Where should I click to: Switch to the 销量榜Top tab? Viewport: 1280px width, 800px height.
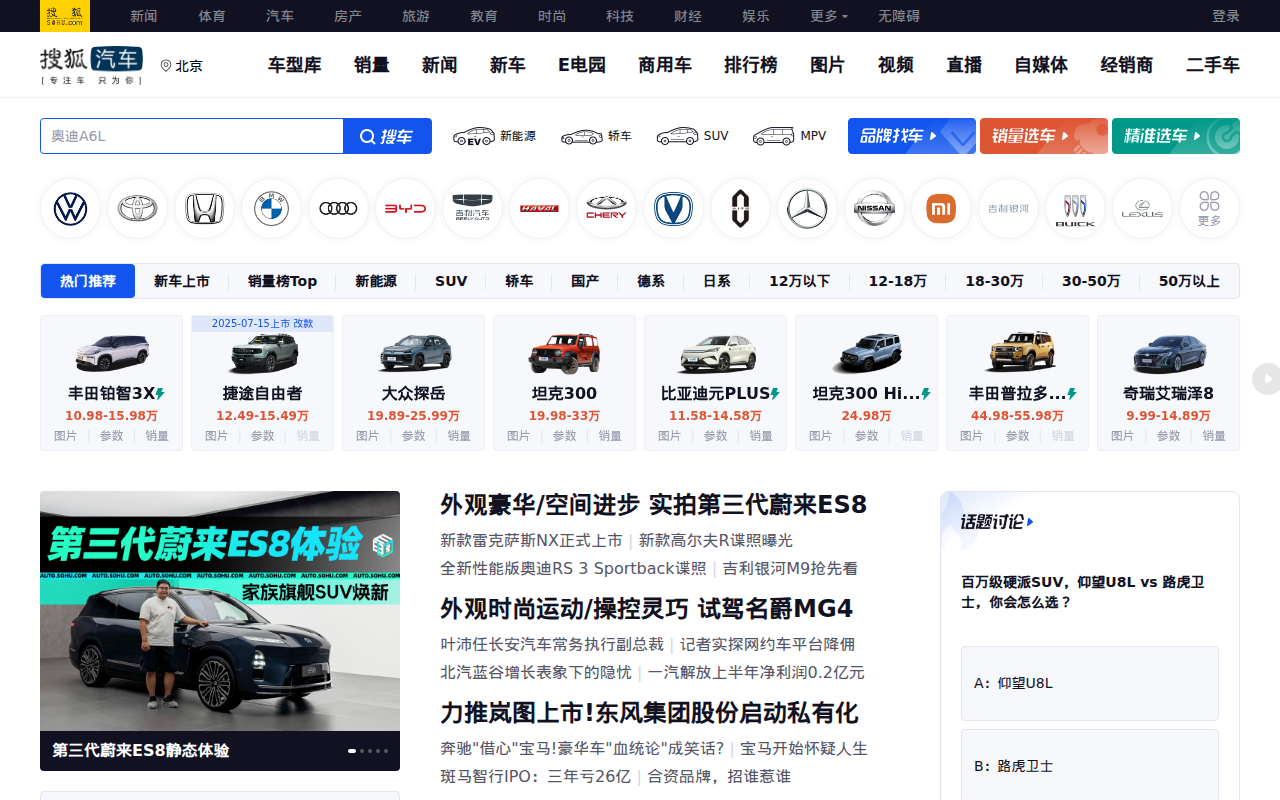tap(282, 281)
